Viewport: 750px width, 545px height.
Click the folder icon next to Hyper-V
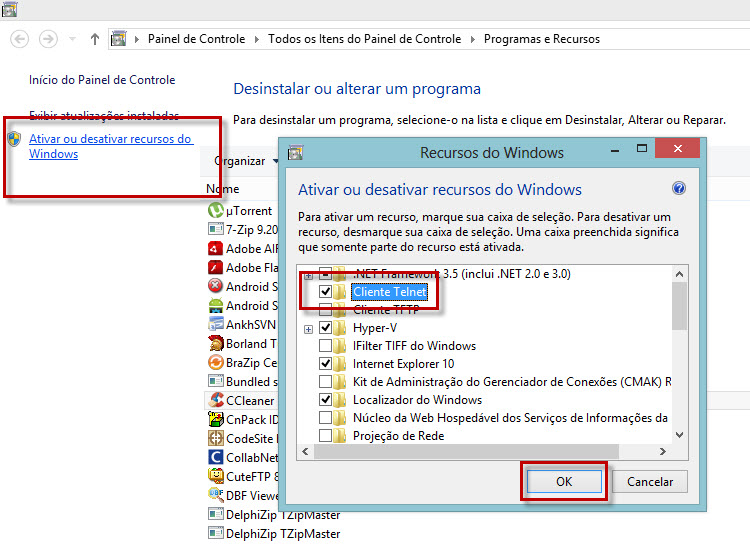pos(339,328)
